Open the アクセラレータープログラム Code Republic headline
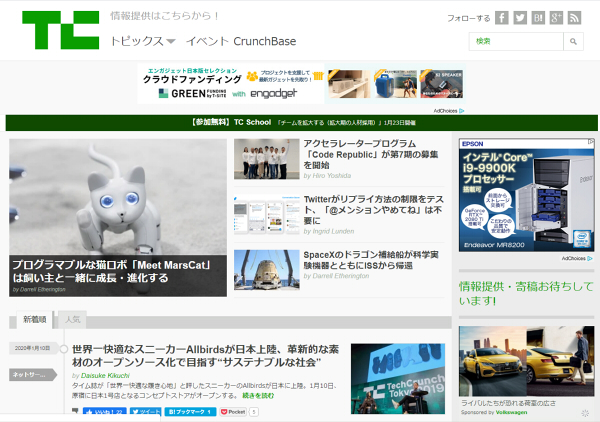 click(x=371, y=154)
